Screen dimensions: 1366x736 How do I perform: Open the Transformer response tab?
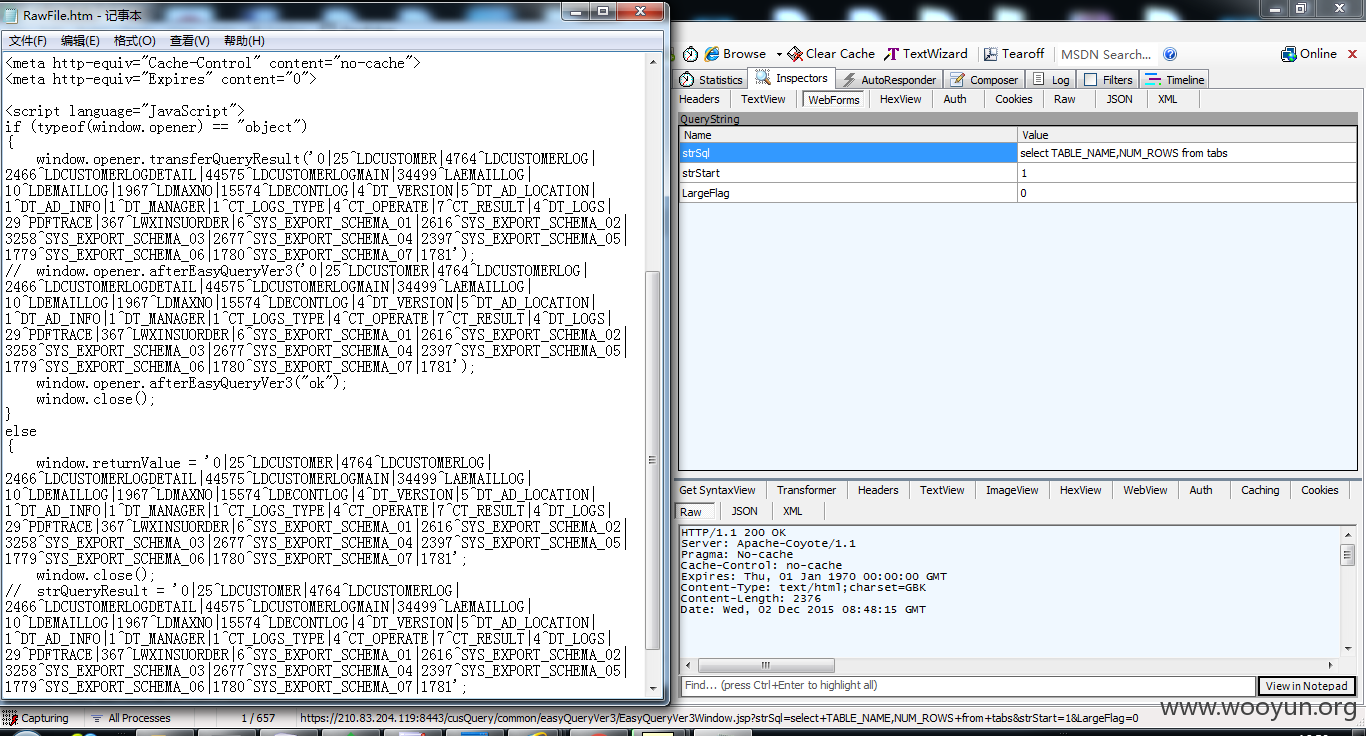(x=806, y=490)
